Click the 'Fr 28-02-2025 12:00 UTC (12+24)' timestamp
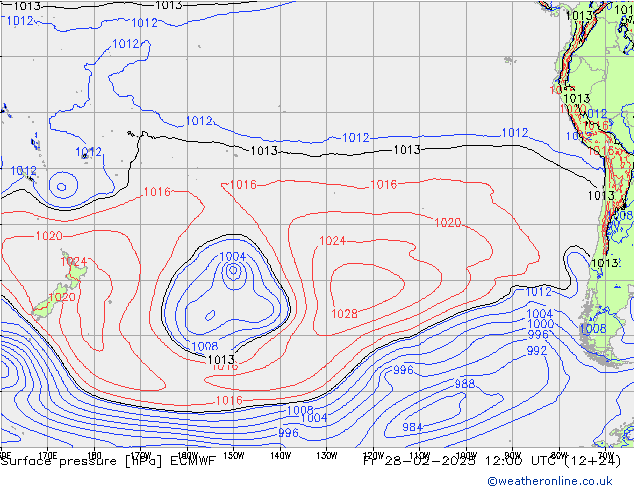The height and width of the screenshot is (490, 634). (x=492, y=461)
